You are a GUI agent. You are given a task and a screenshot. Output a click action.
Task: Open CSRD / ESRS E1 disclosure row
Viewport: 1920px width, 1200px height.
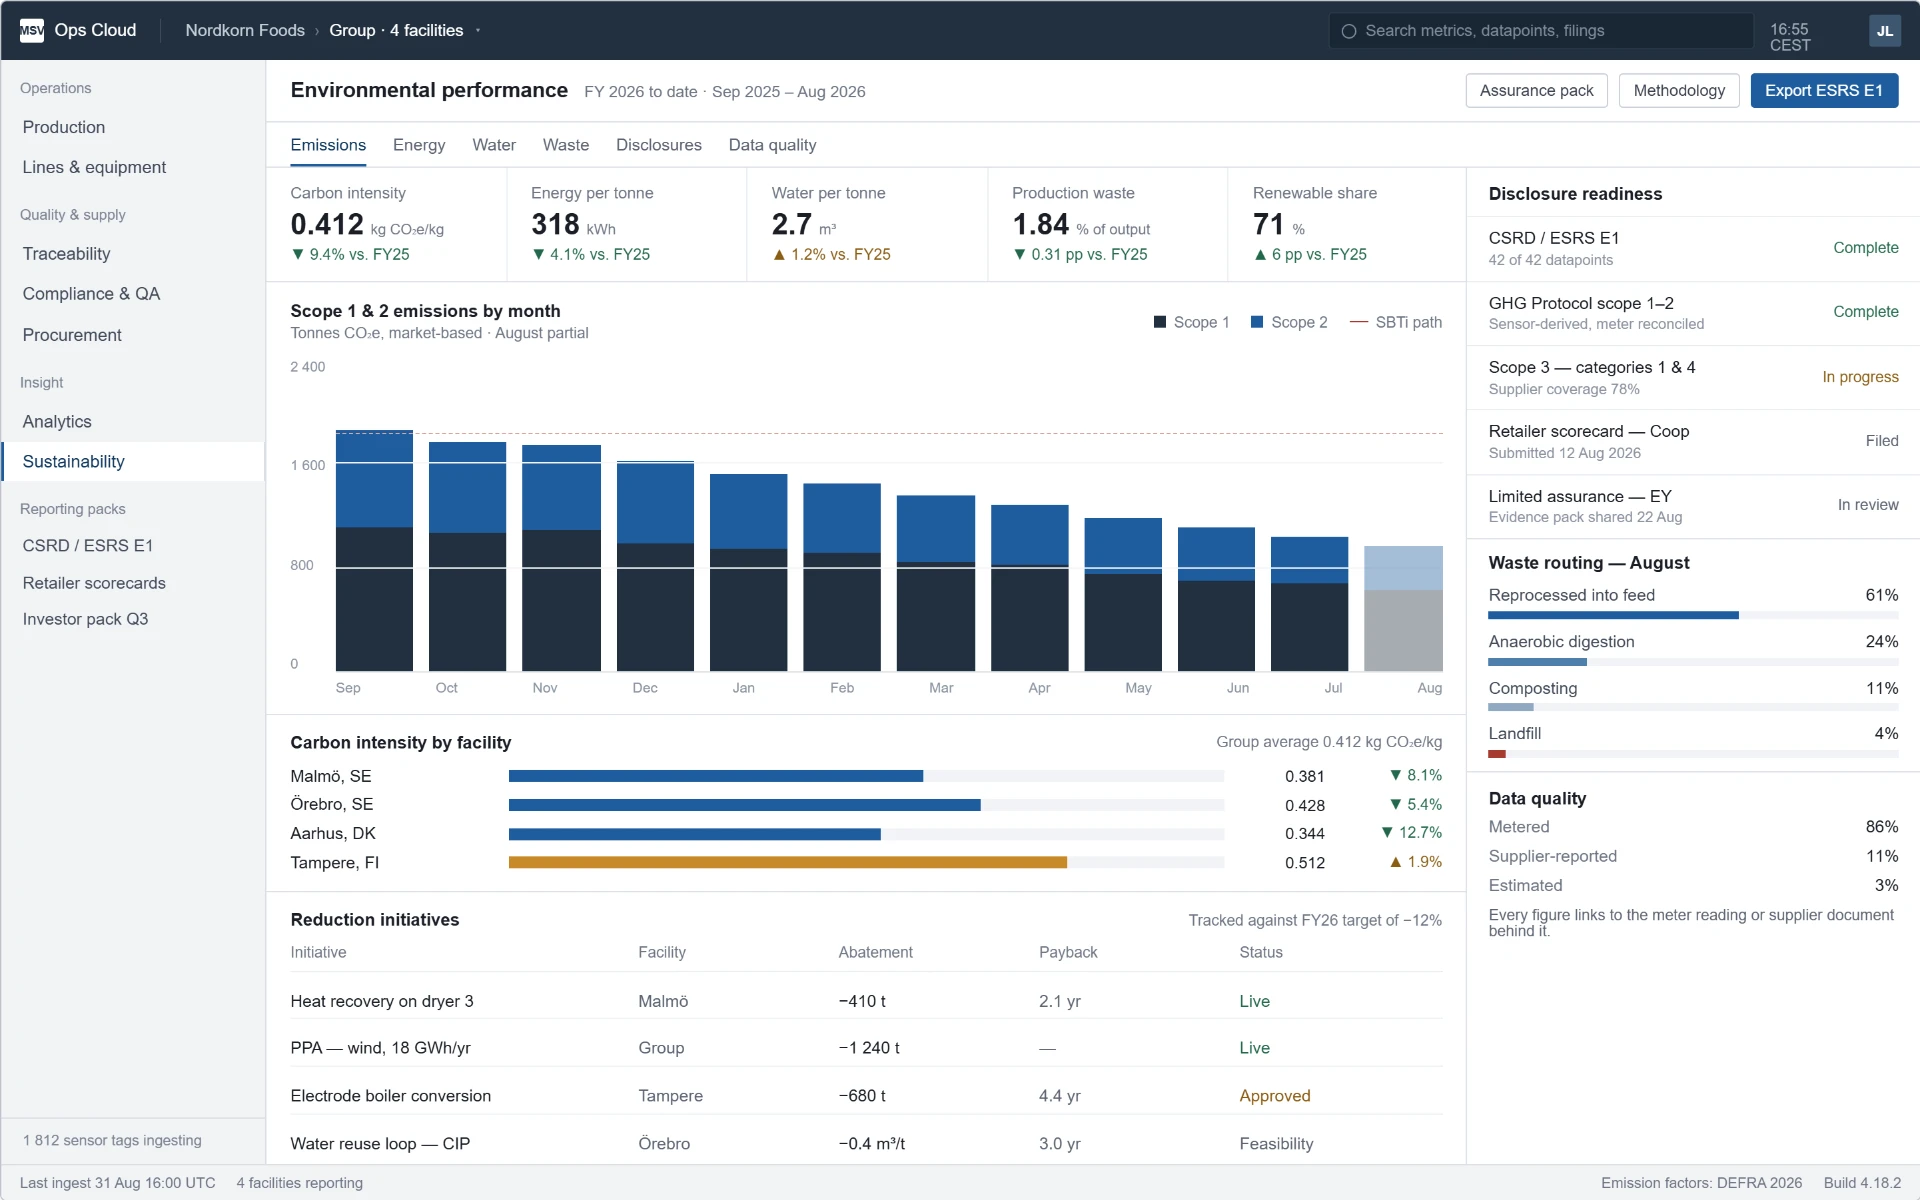pos(1693,249)
